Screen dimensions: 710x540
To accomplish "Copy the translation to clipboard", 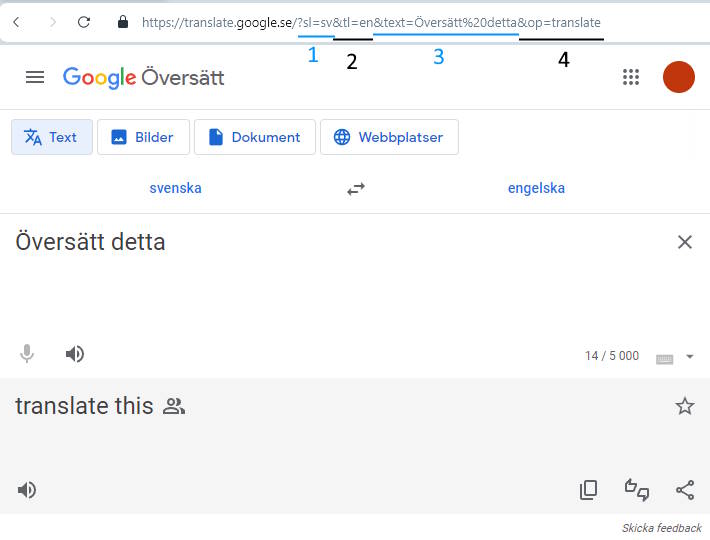I will [589, 490].
